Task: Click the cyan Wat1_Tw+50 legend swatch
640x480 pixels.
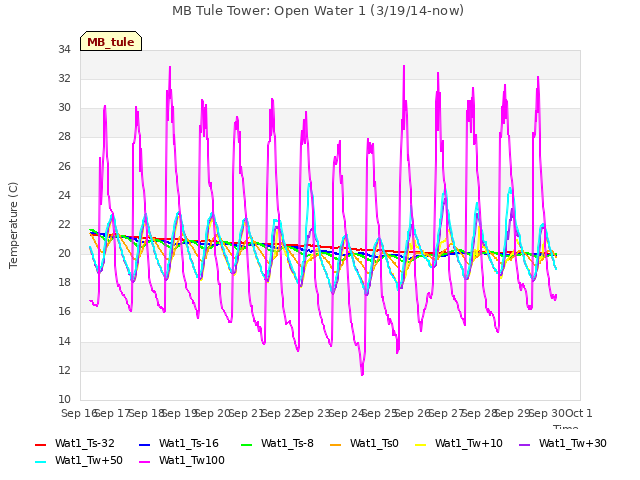Action: (41, 462)
